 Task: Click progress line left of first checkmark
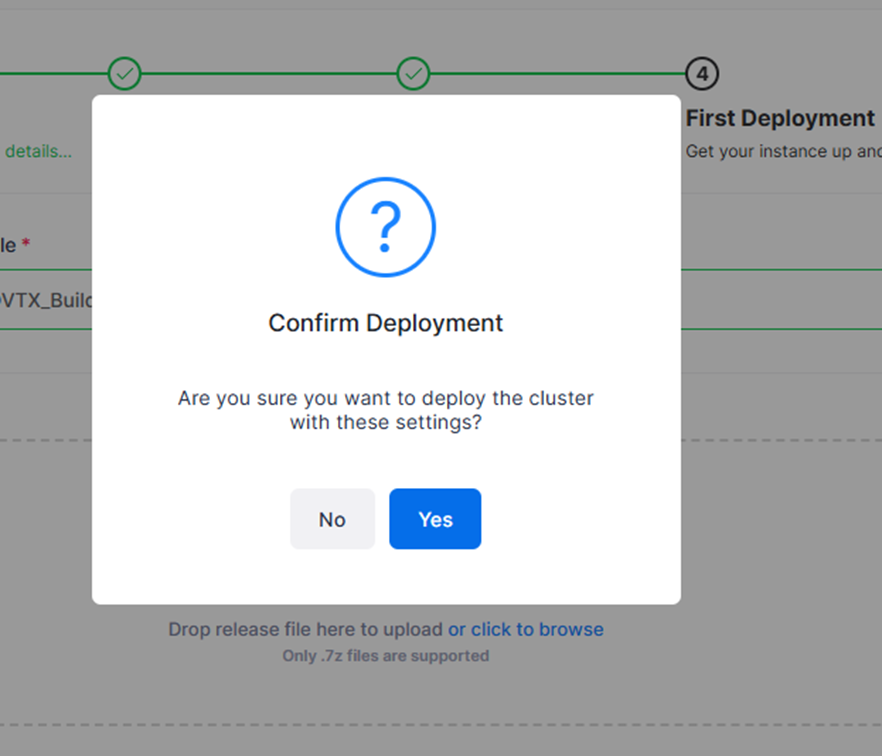coord(50,73)
